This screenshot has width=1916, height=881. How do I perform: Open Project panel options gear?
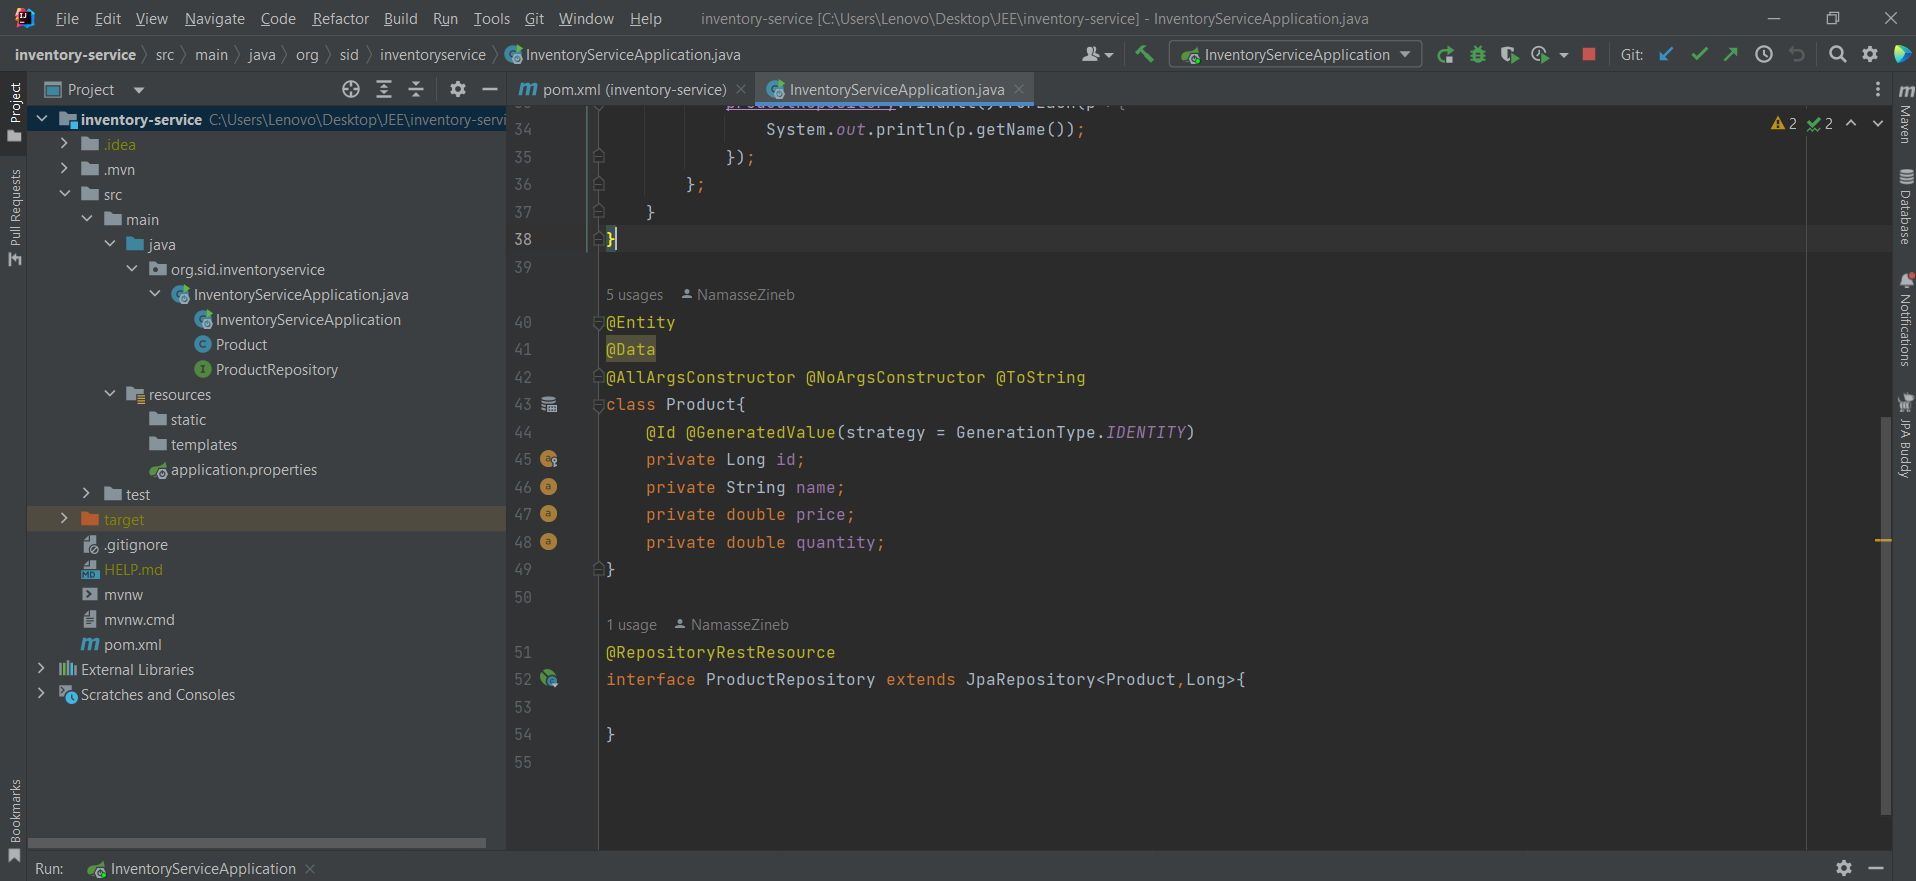457,90
